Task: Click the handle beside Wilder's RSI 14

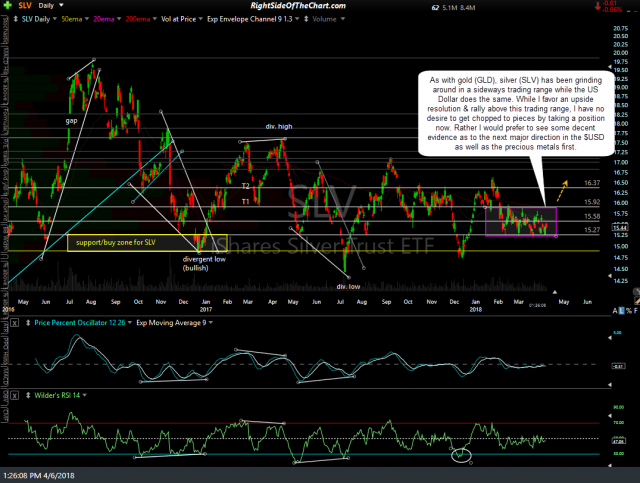Action: coord(28,396)
